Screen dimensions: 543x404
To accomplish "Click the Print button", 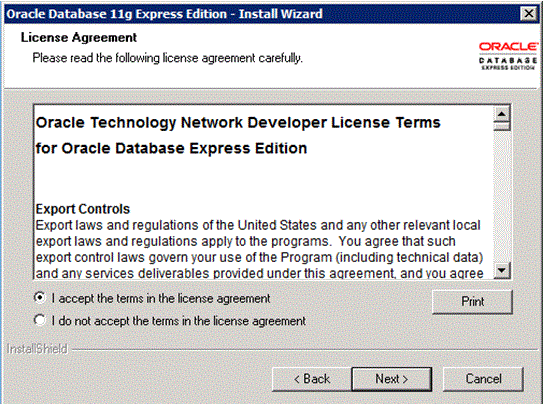I will coord(472,302).
